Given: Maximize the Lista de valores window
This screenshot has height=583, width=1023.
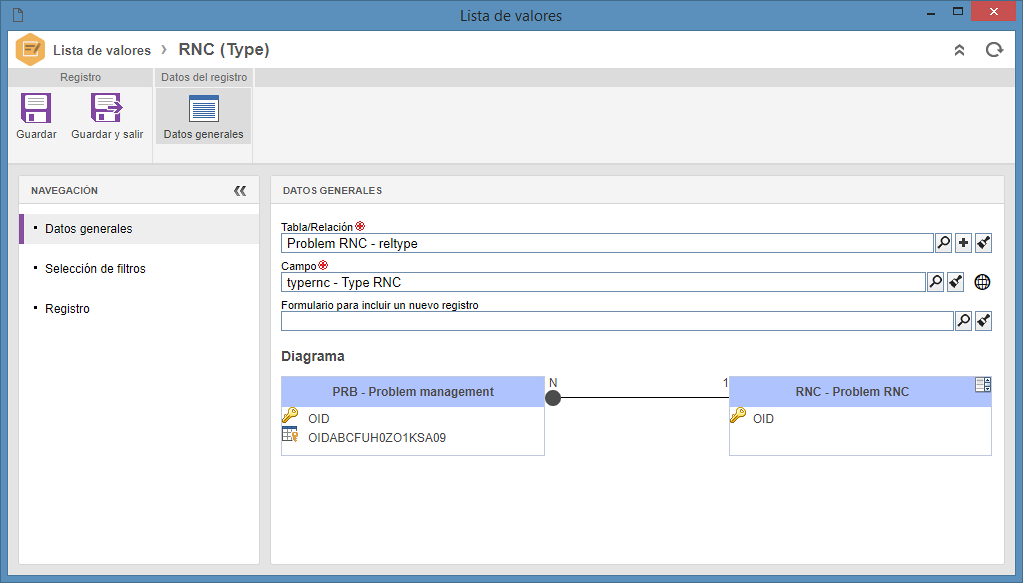Looking at the screenshot, I should [x=958, y=12].
